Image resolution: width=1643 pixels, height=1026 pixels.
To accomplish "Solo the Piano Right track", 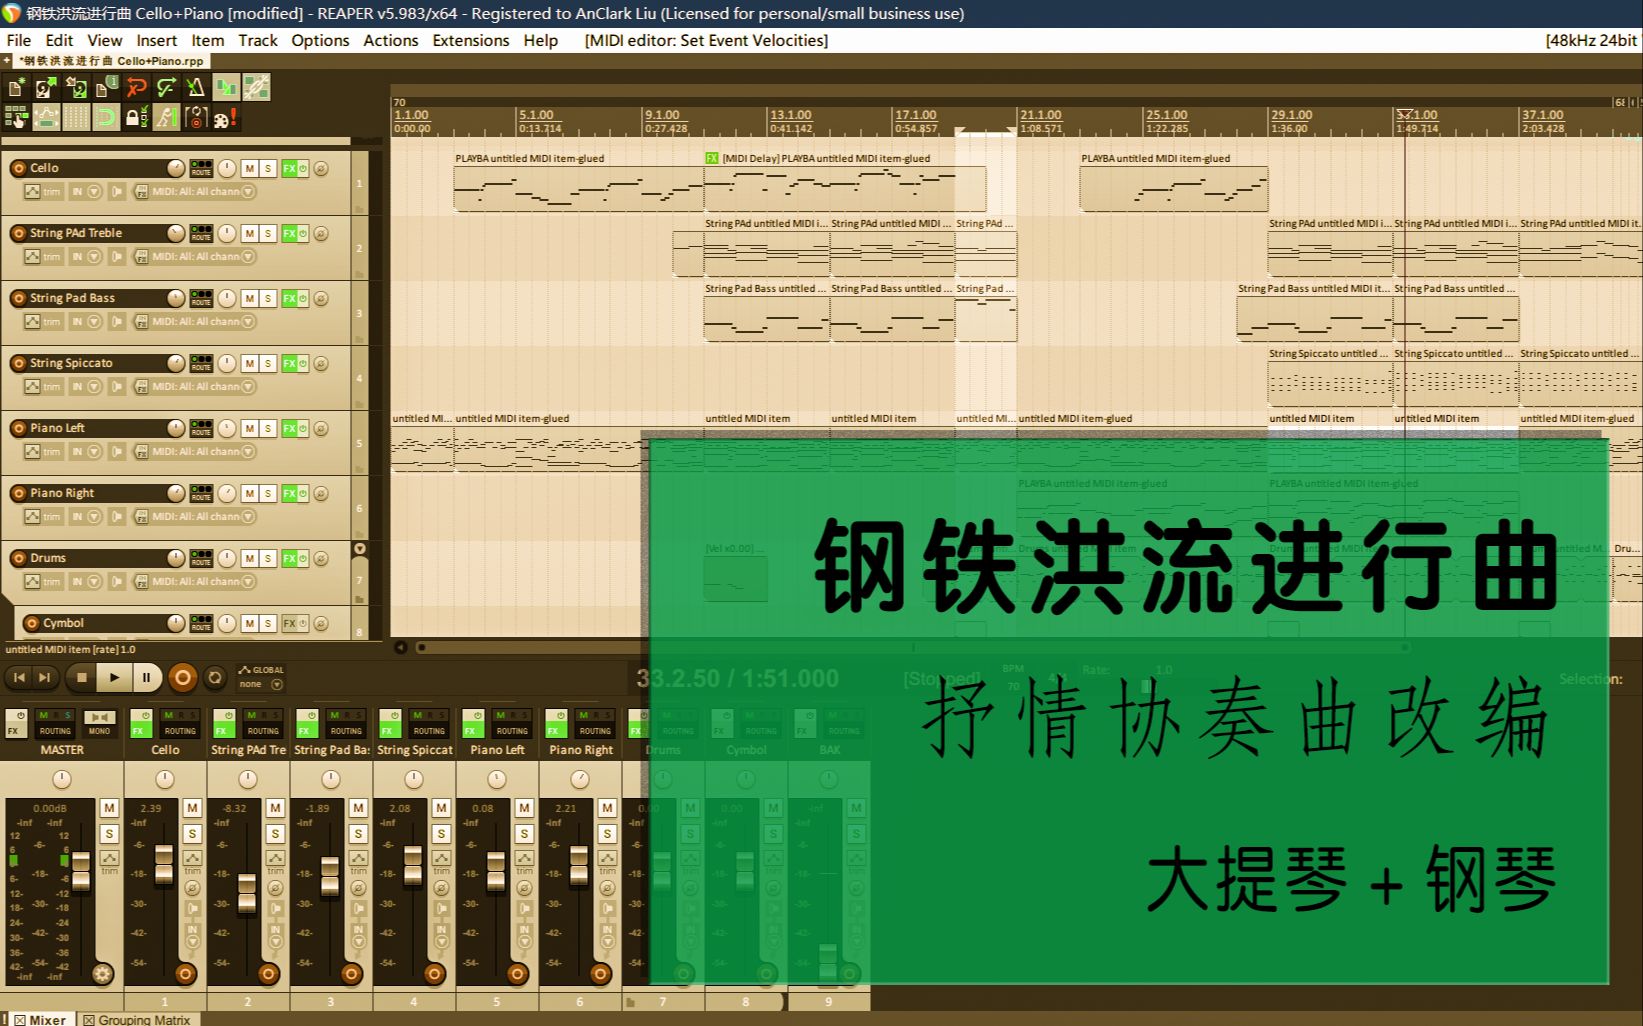I will [x=268, y=493].
